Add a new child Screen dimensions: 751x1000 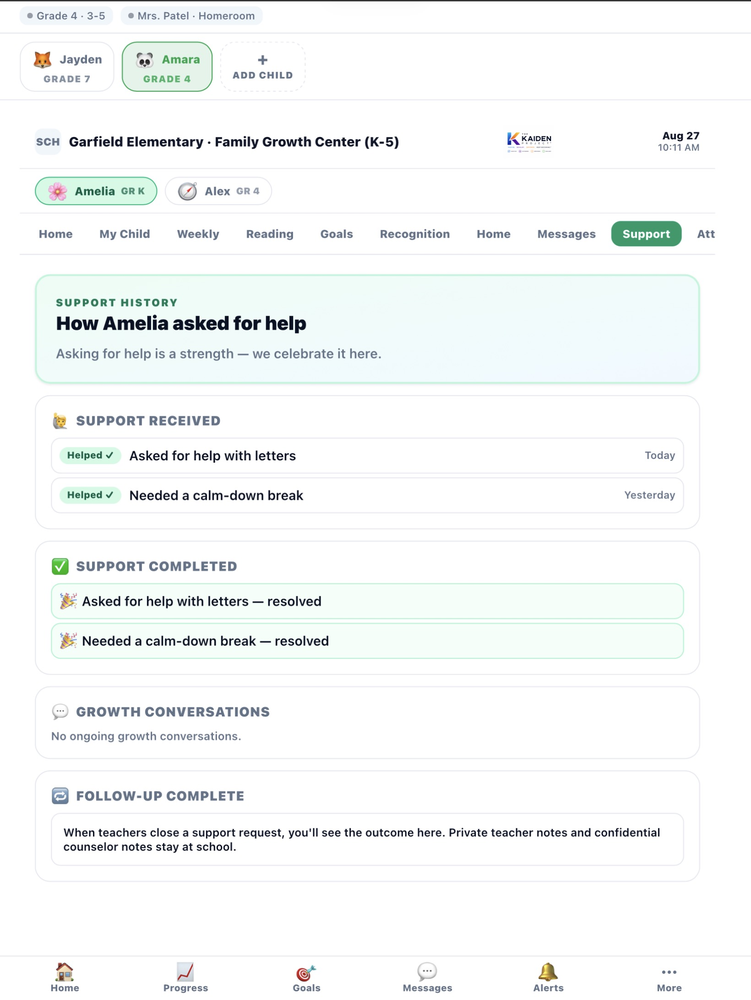[x=263, y=67]
